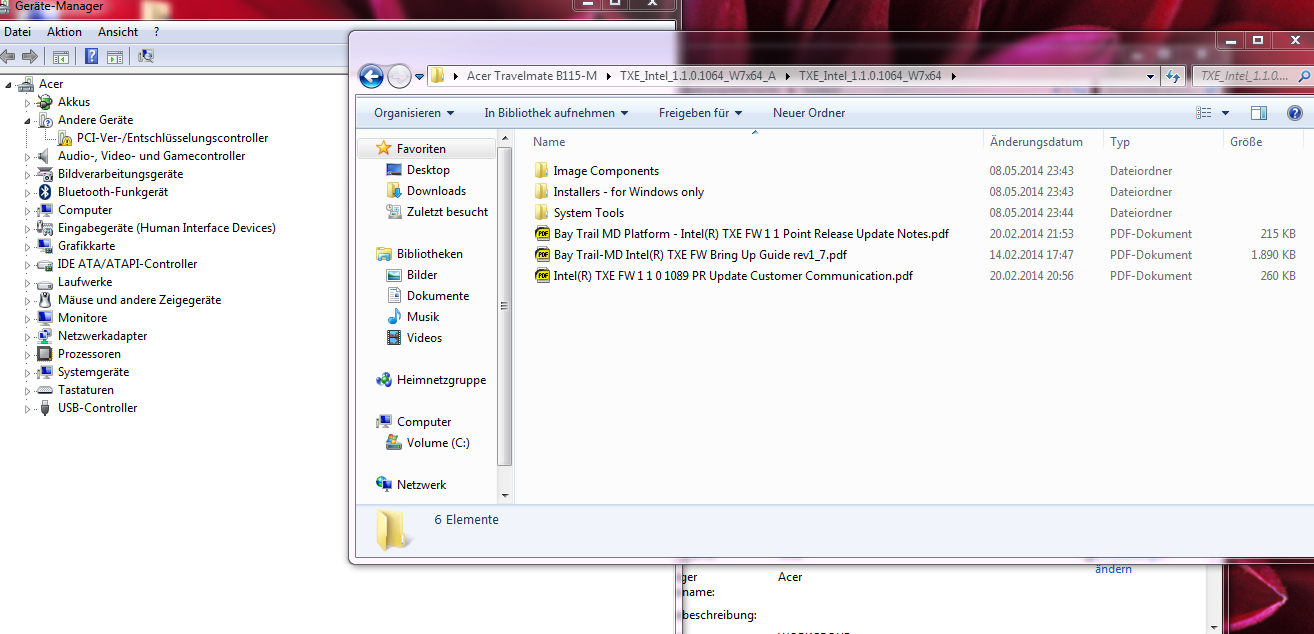
Task: Click forward arrow in Geräte-Manager toolbar
Action: 30,56
